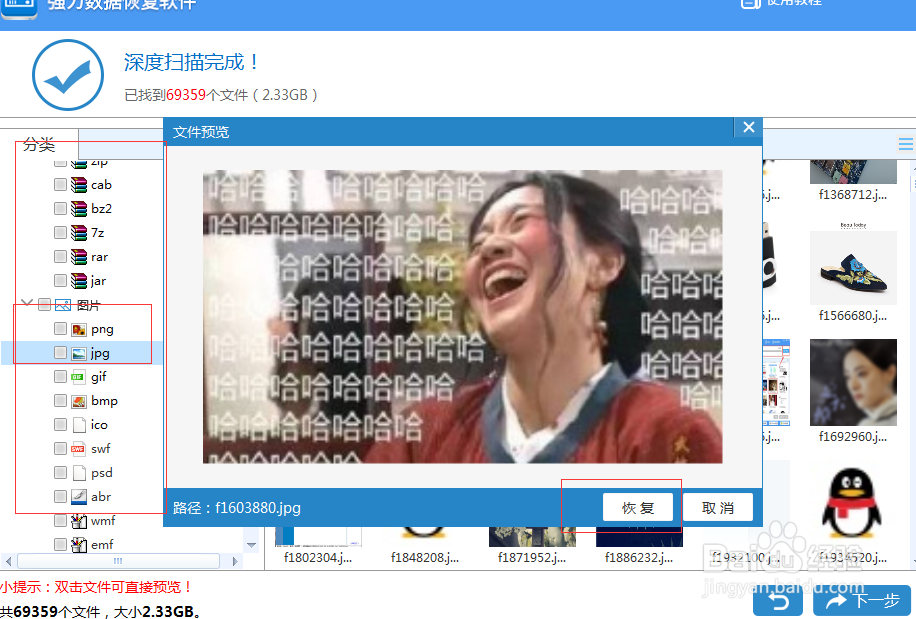Click the f1886232 file name
Image resolution: width=916 pixels, height=619 pixels.
tap(639, 558)
